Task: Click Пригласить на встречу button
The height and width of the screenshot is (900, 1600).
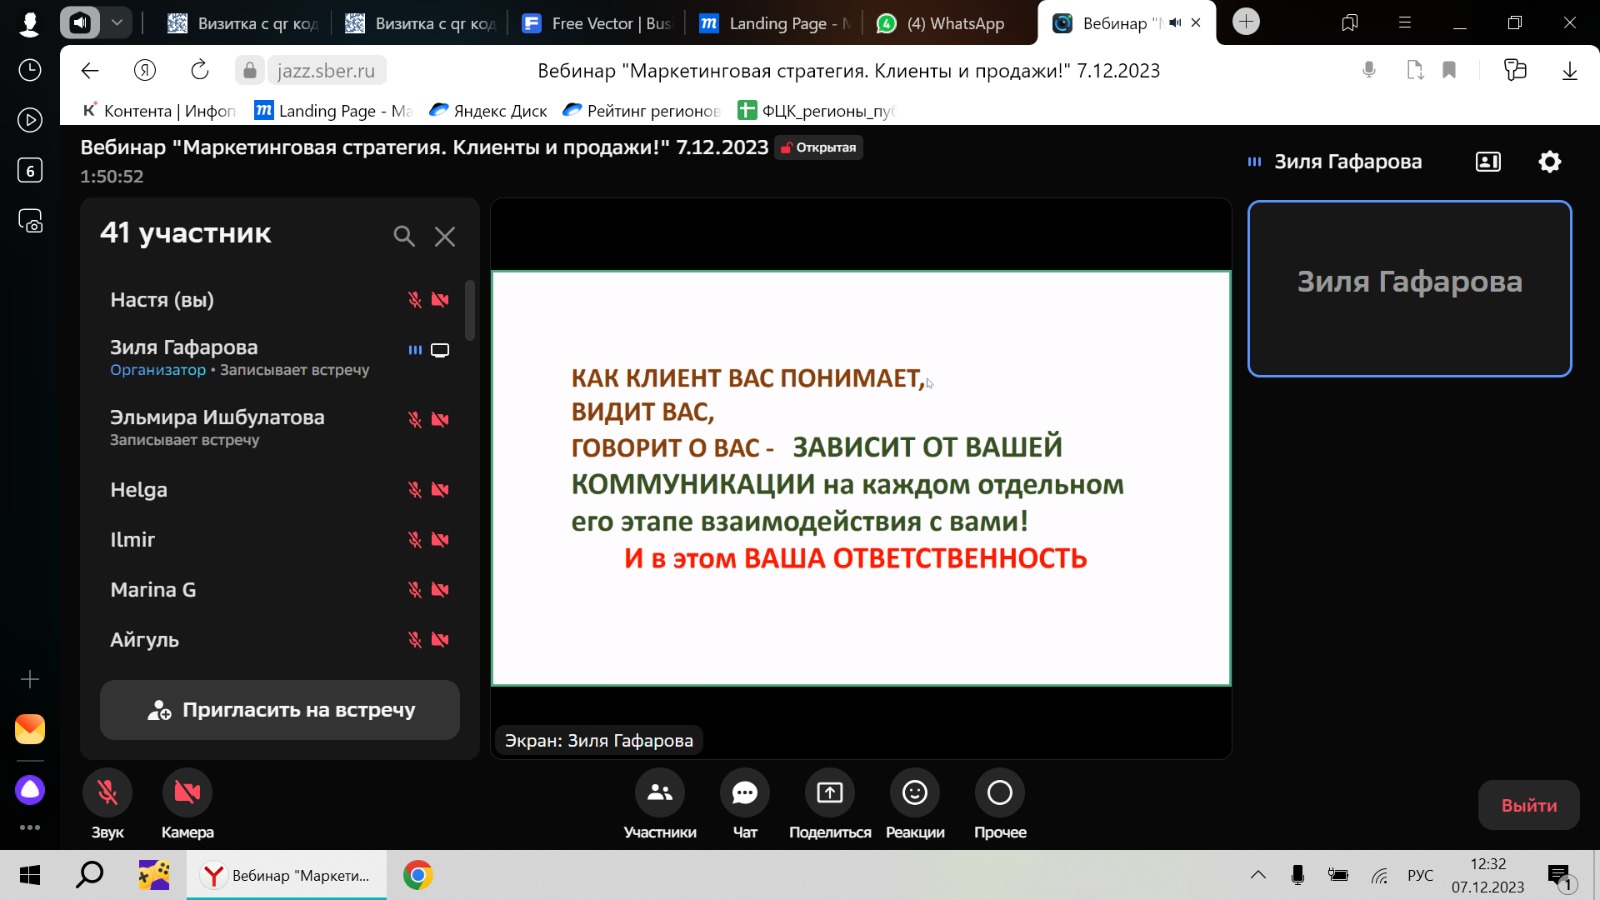Action: [x=280, y=710]
